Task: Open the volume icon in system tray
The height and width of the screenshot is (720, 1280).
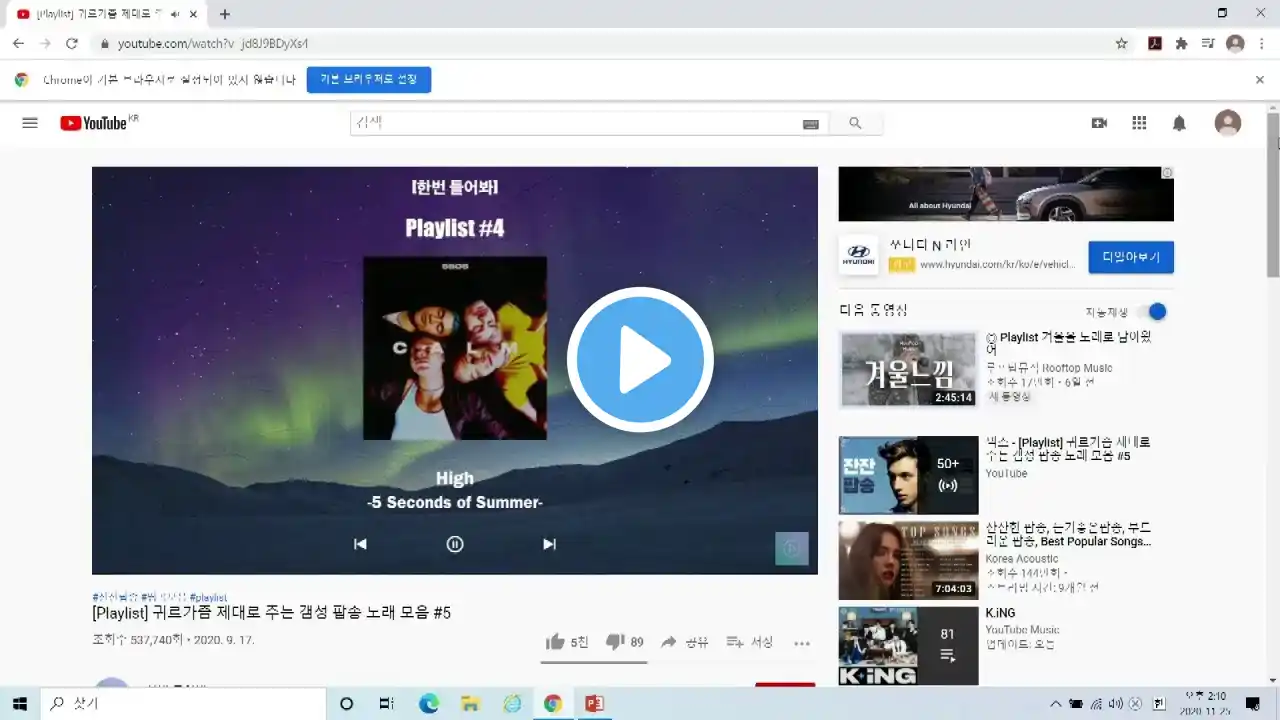Action: (x=1117, y=704)
